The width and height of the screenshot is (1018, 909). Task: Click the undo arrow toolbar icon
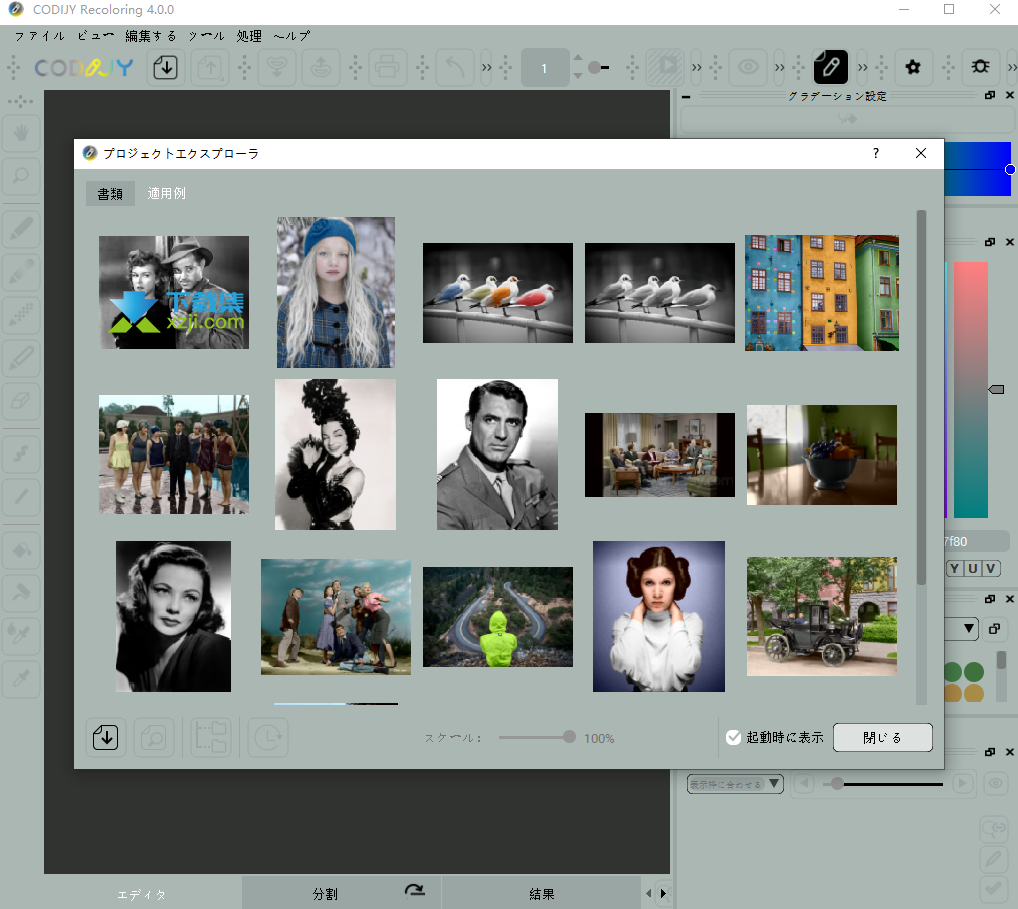[x=455, y=68]
